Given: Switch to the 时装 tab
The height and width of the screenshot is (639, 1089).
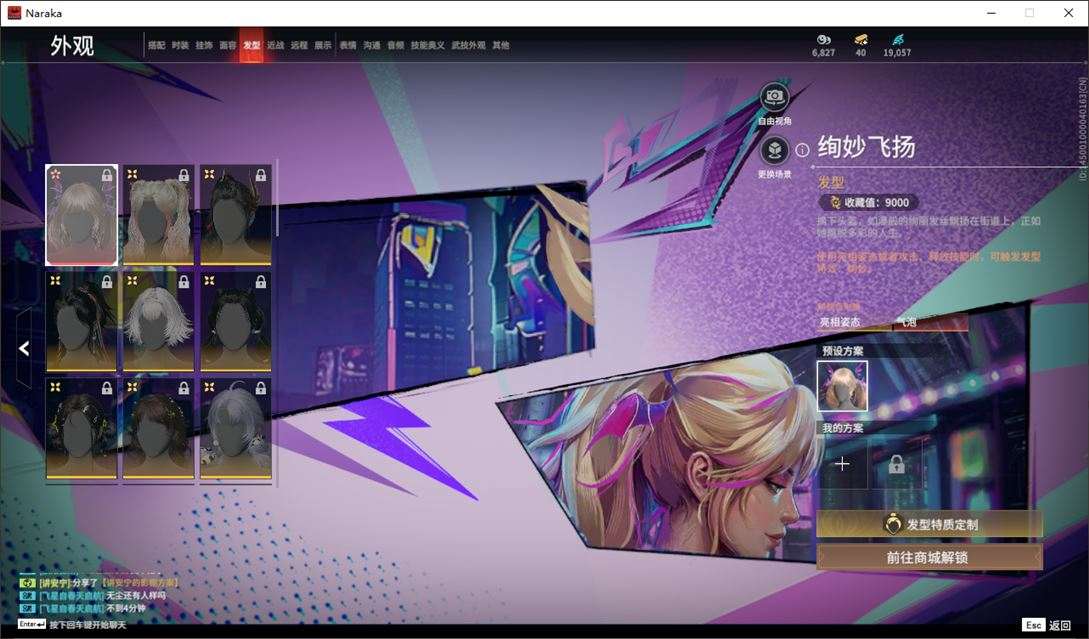Looking at the screenshot, I should pyautogui.click(x=180, y=45).
